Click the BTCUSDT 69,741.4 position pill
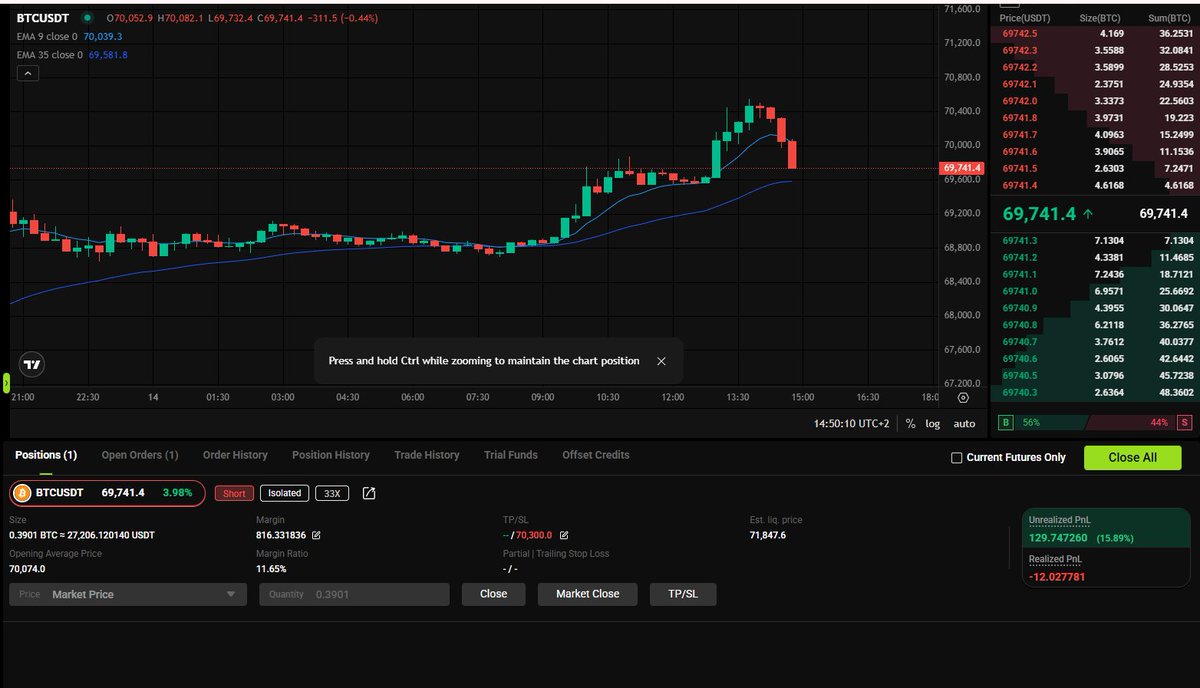 tap(107, 493)
